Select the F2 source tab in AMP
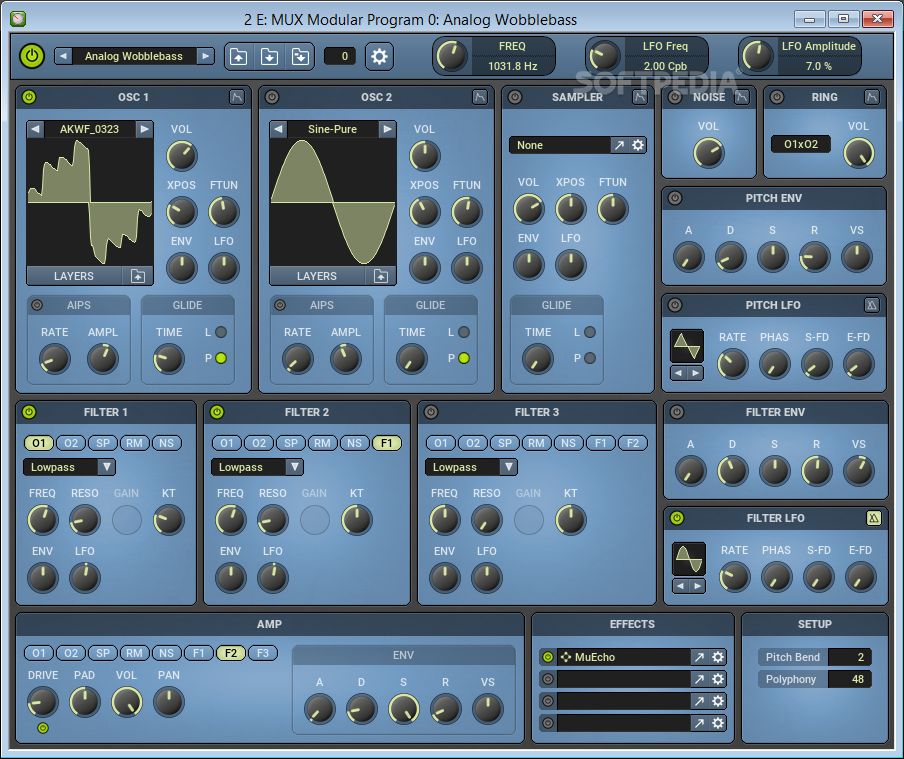 click(x=231, y=653)
